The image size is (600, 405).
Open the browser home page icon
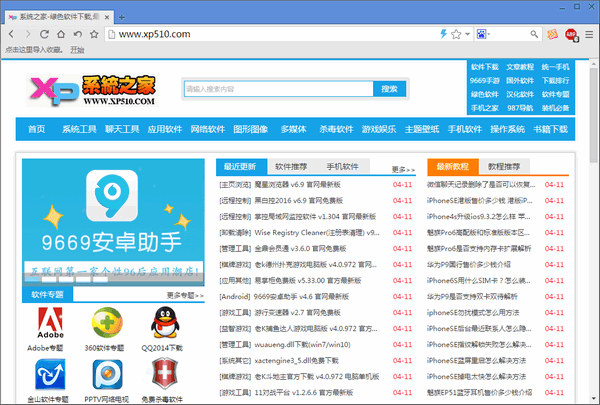tap(61, 34)
